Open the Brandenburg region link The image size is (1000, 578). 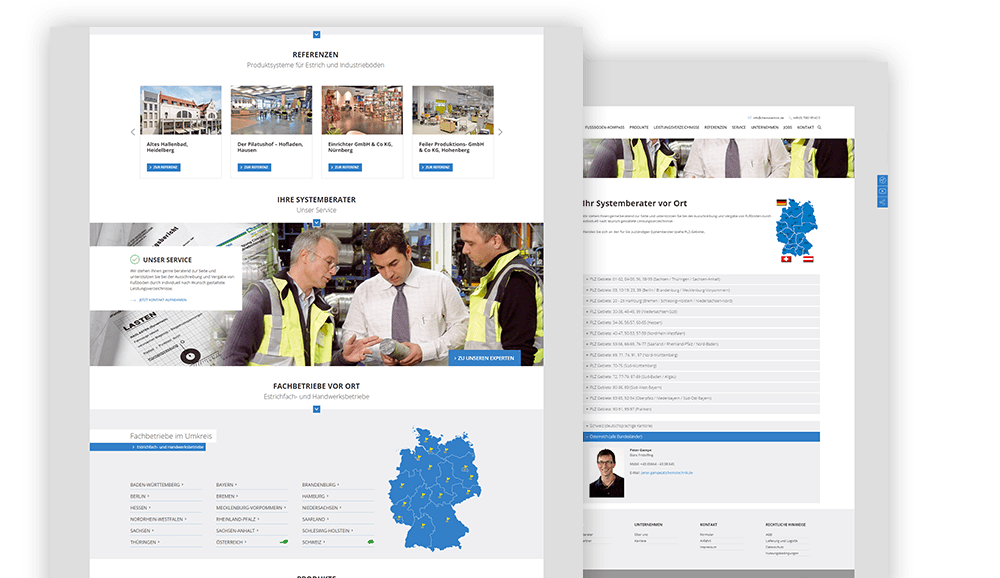(x=320, y=485)
